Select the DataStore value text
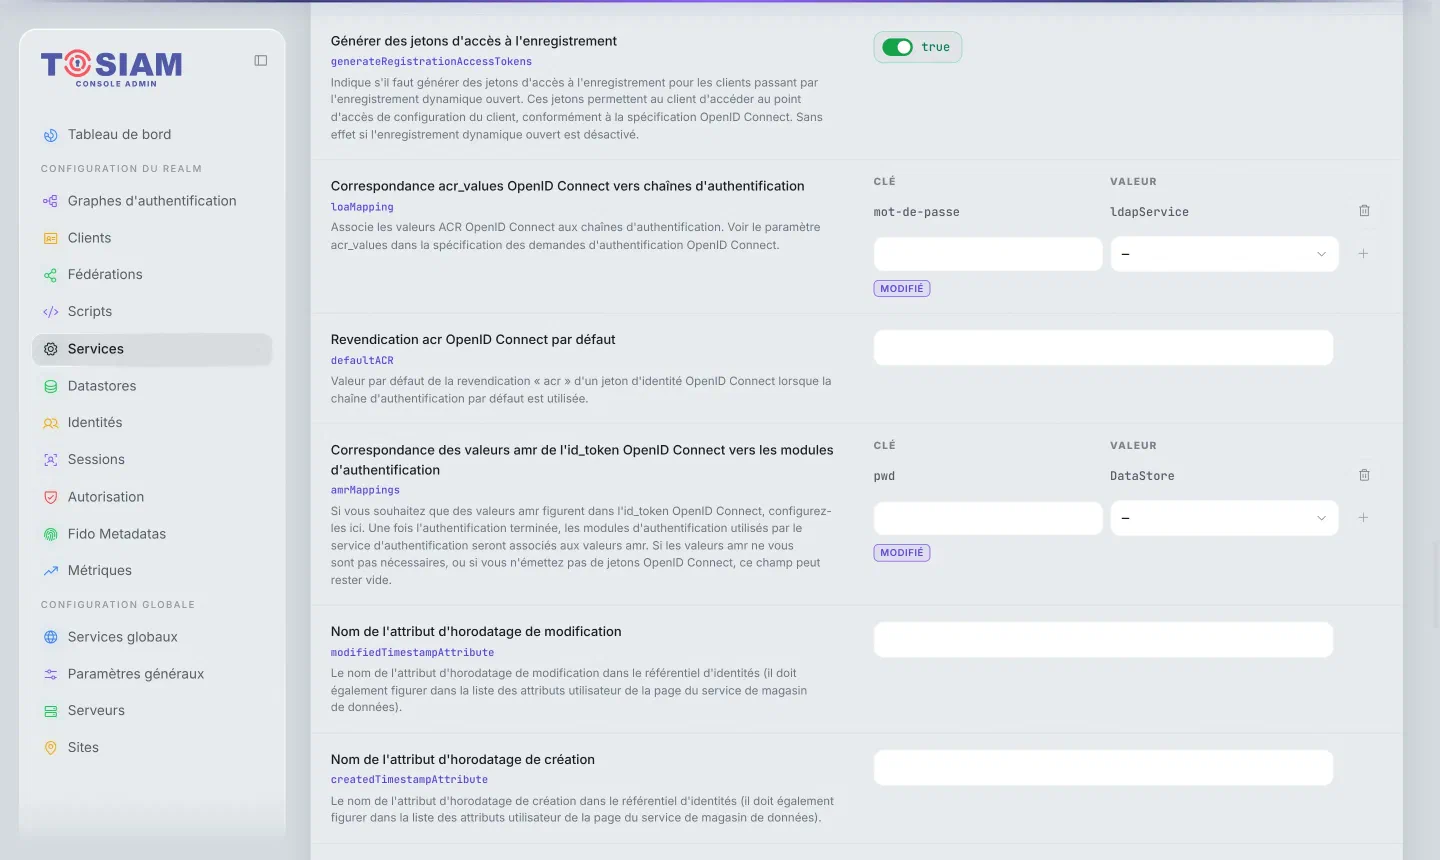 coord(1142,476)
